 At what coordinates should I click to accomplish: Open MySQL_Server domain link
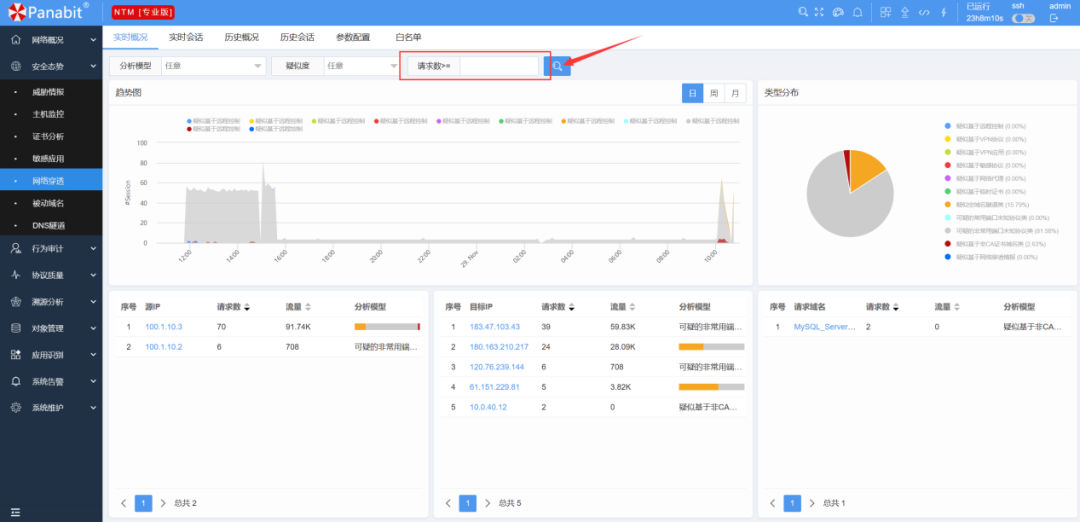824,327
